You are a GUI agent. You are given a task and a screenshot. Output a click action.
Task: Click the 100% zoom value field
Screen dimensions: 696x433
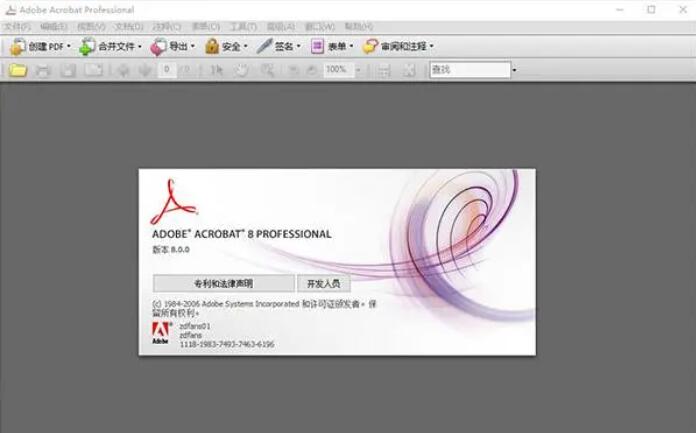point(339,70)
